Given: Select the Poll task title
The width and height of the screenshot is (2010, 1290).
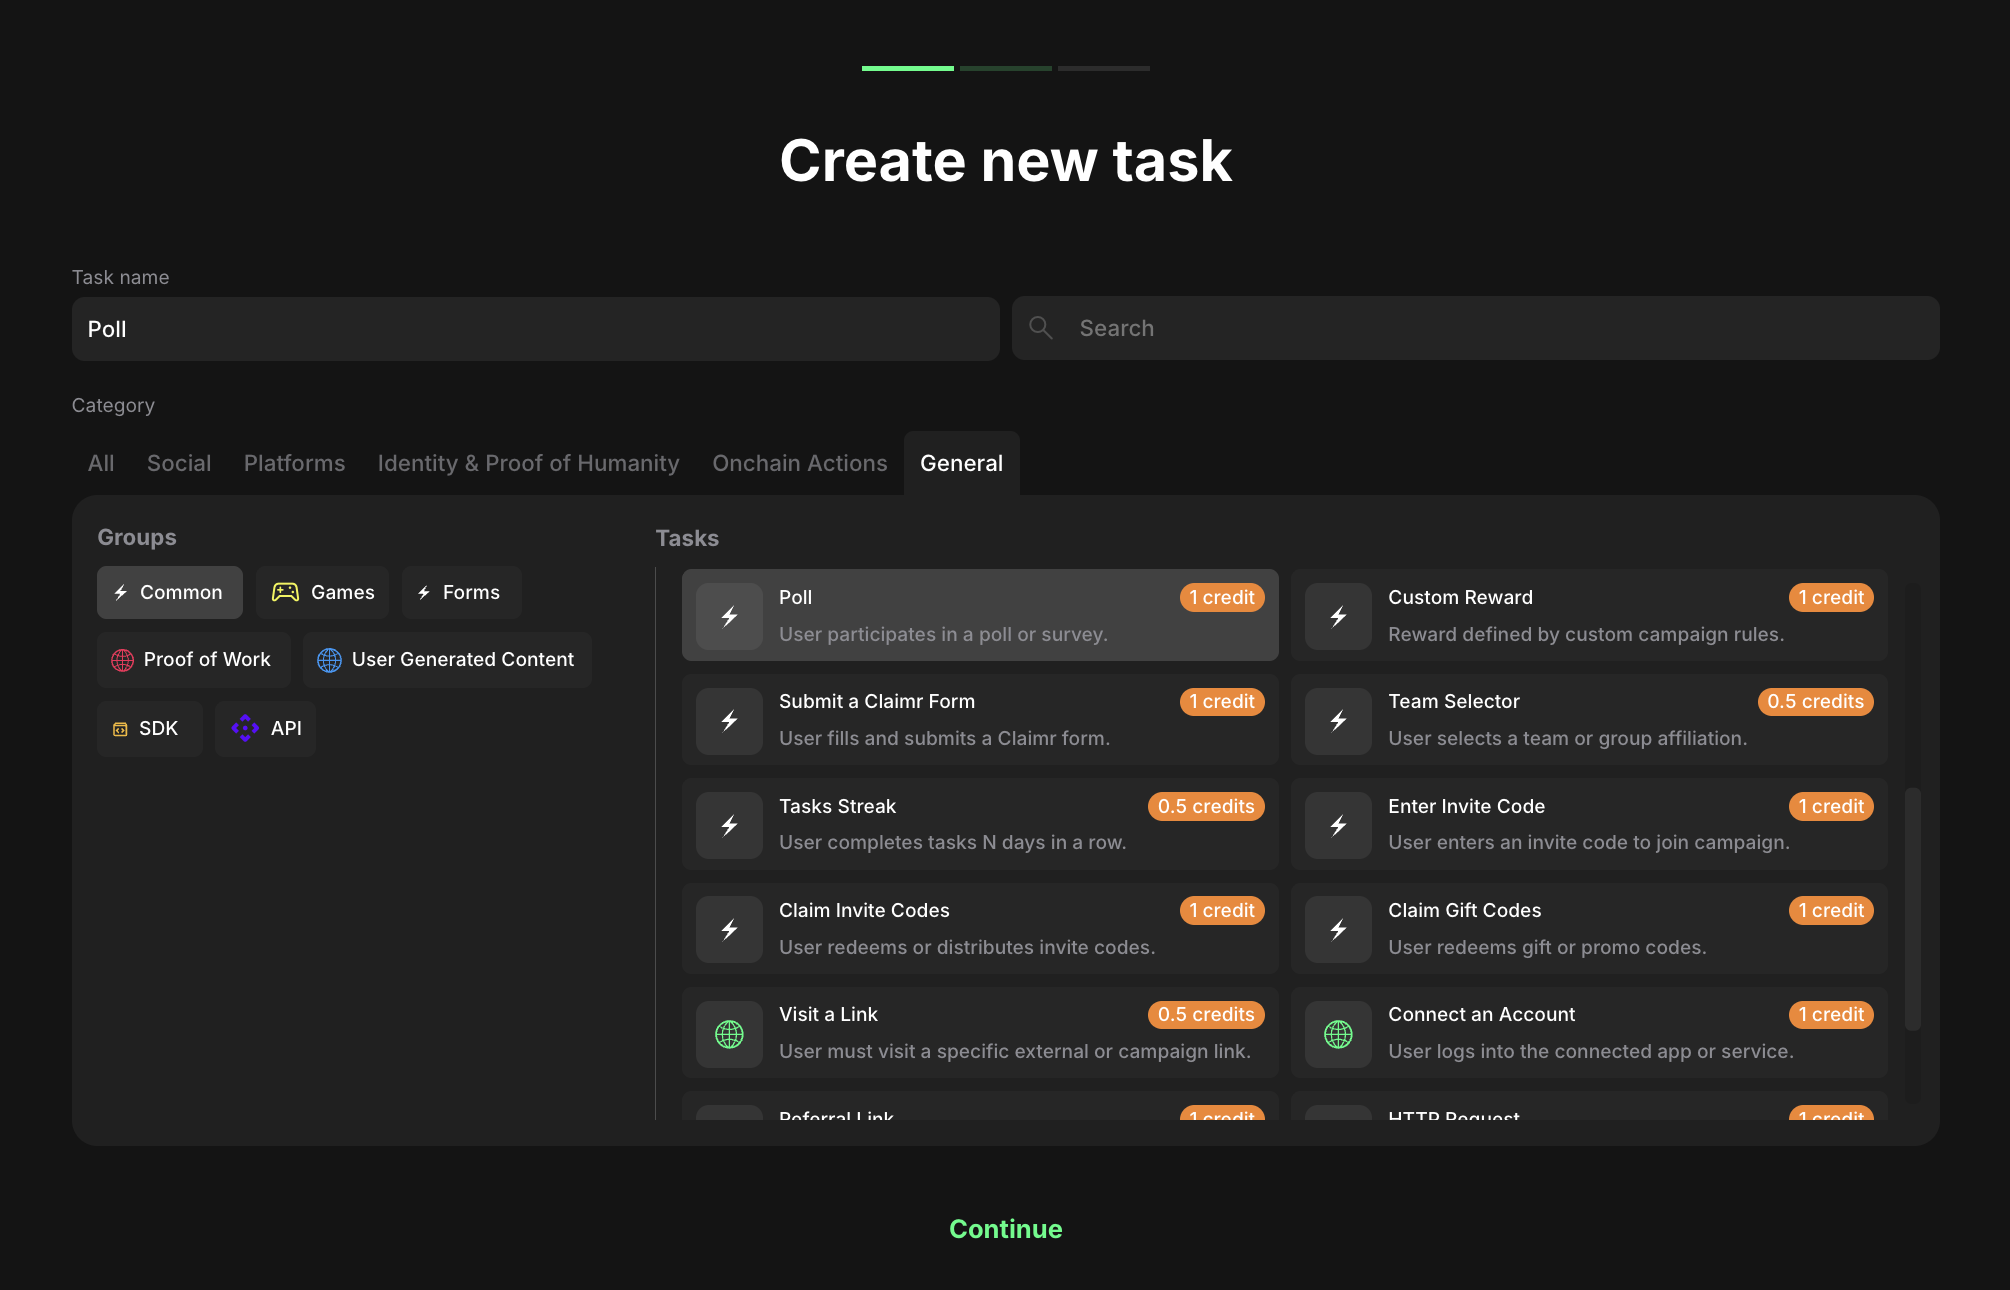Looking at the screenshot, I should click(x=796, y=597).
